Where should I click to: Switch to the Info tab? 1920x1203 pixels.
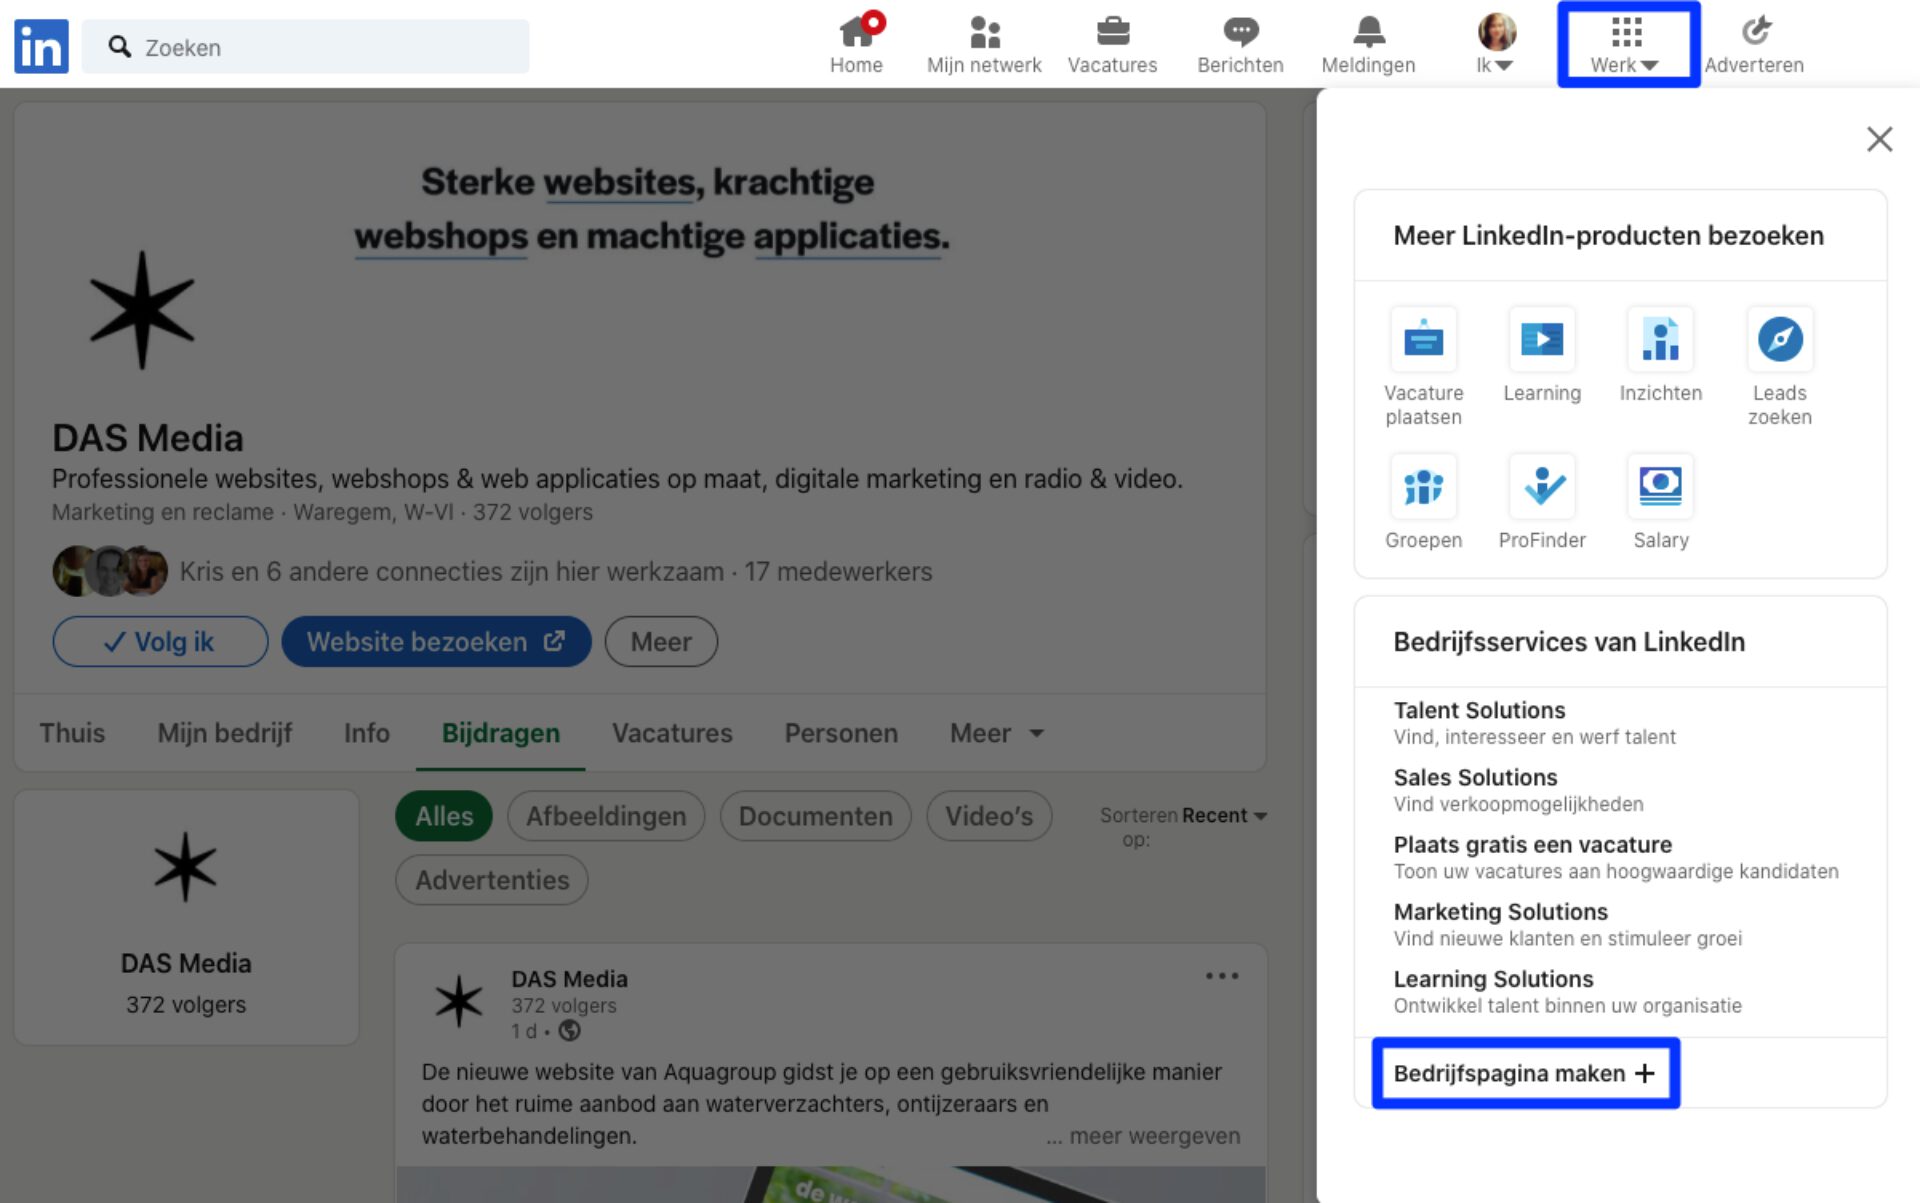(x=366, y=733)
